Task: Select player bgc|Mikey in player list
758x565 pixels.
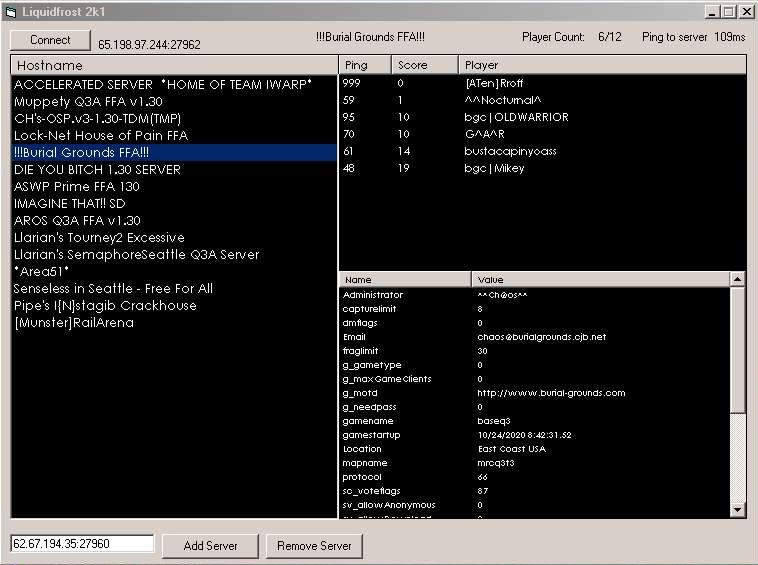Action: click(494, 168)
